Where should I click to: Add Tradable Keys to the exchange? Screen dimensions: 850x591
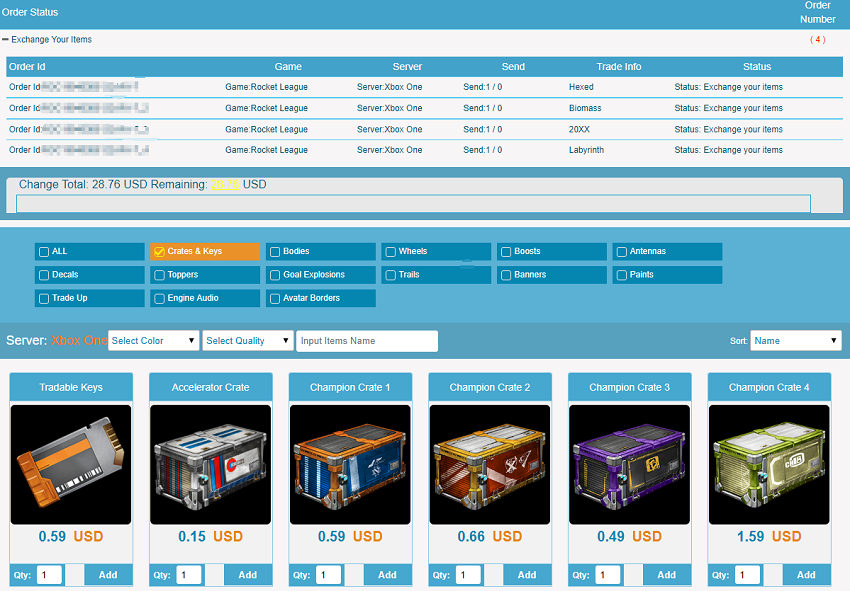[108, 575]
